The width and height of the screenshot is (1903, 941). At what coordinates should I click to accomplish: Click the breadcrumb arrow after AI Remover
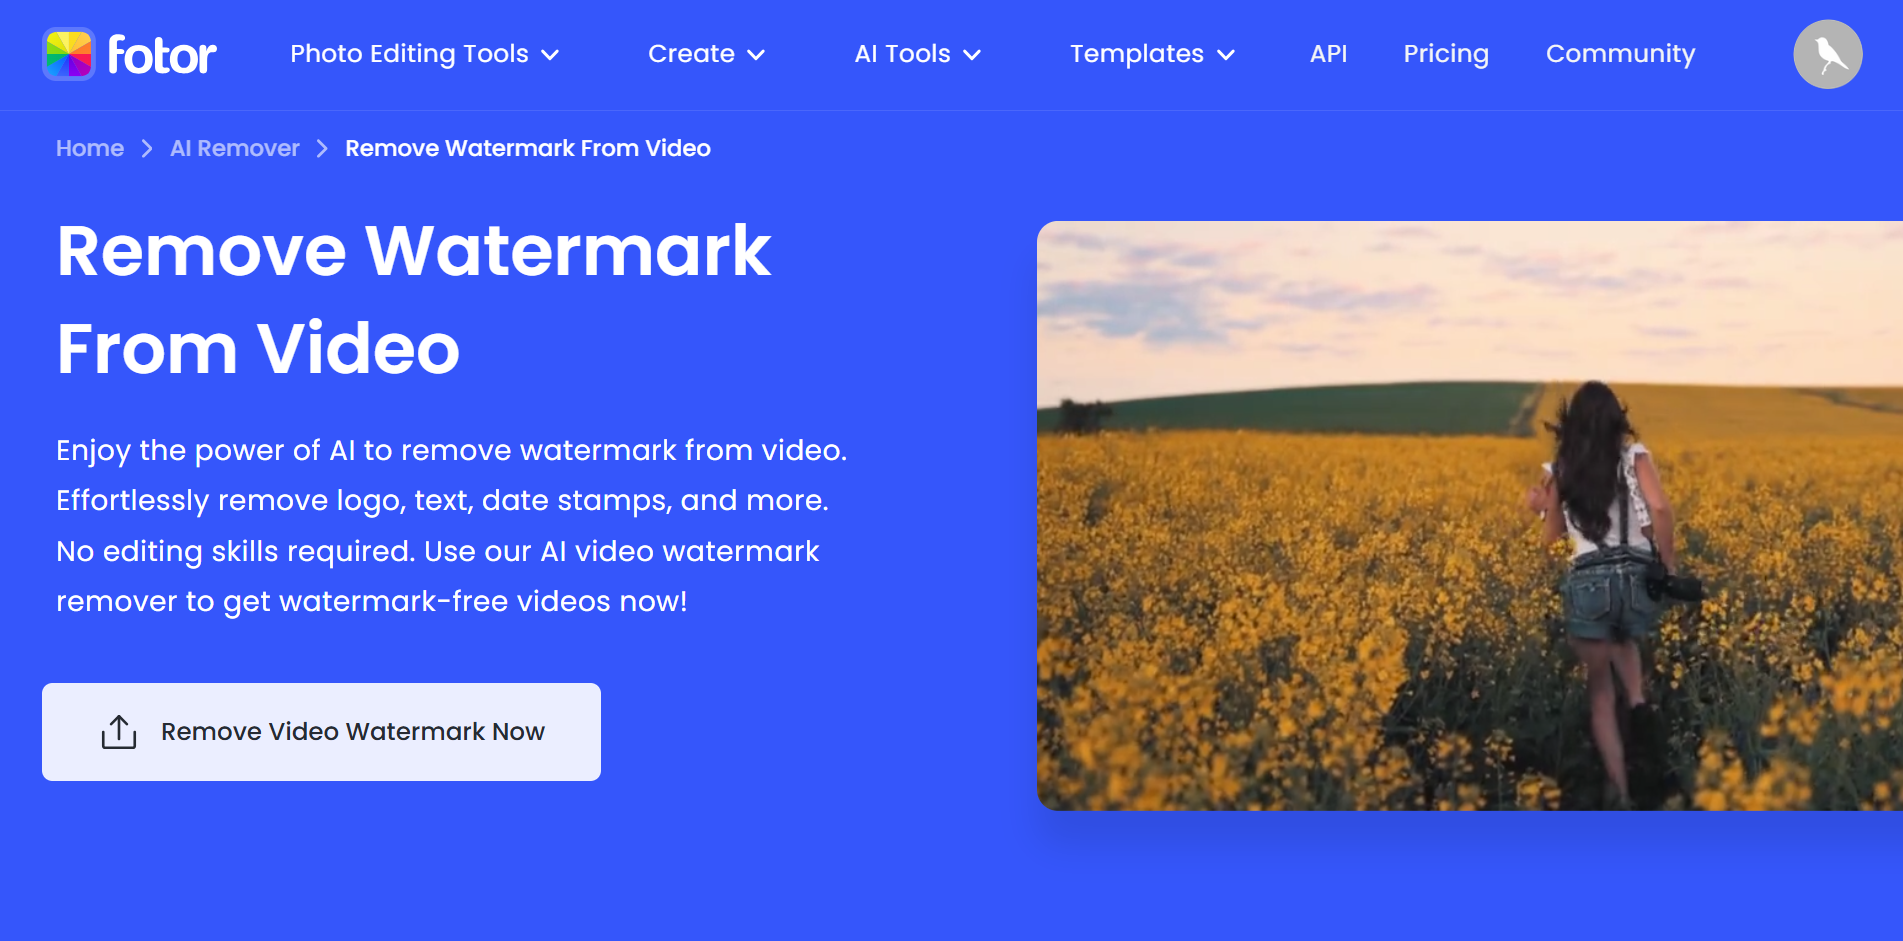(x=321, y=148)
